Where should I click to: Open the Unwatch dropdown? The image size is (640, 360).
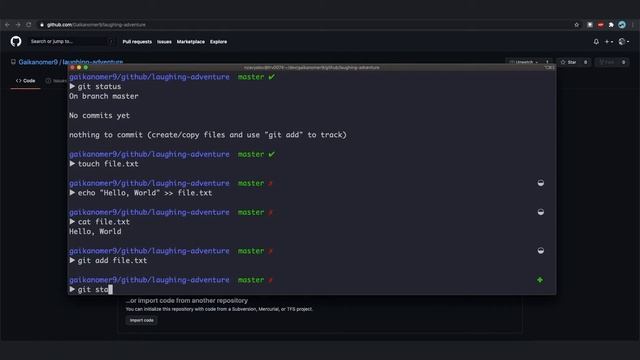pyautogui.click(x=524, y=62)
